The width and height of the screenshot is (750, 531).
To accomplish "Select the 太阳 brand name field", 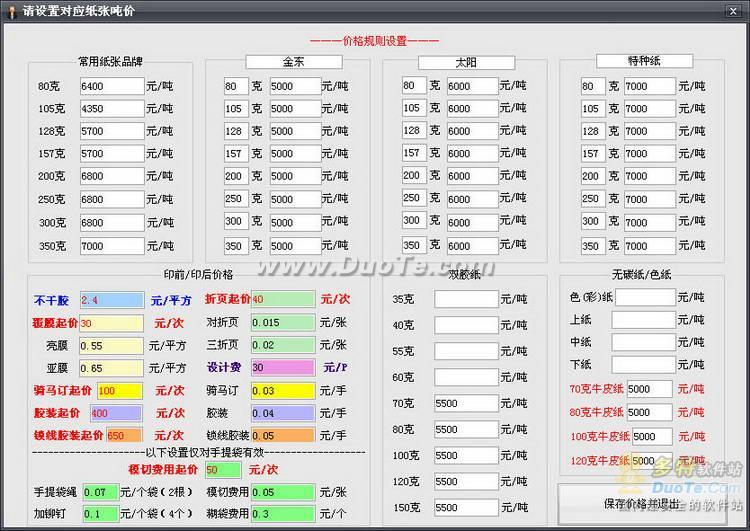I will tap(465, 62).
